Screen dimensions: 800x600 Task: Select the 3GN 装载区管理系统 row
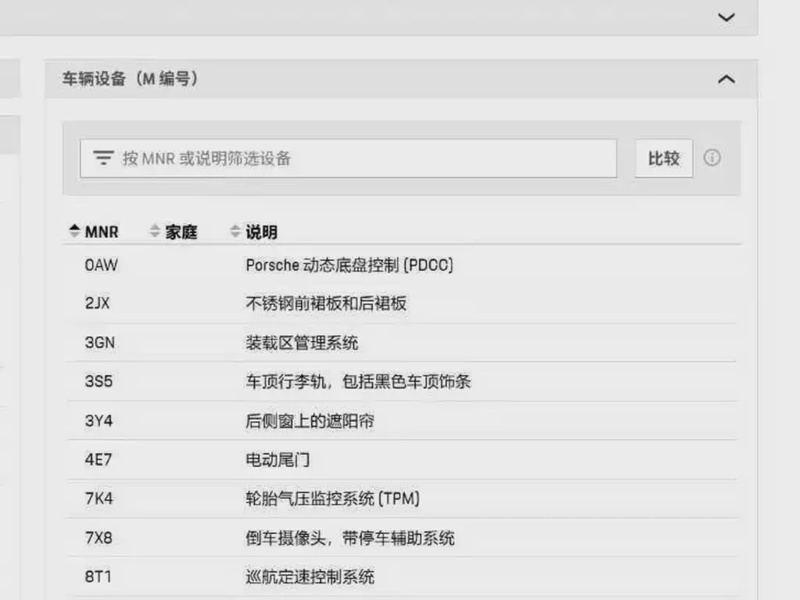(x=400, y=343)
